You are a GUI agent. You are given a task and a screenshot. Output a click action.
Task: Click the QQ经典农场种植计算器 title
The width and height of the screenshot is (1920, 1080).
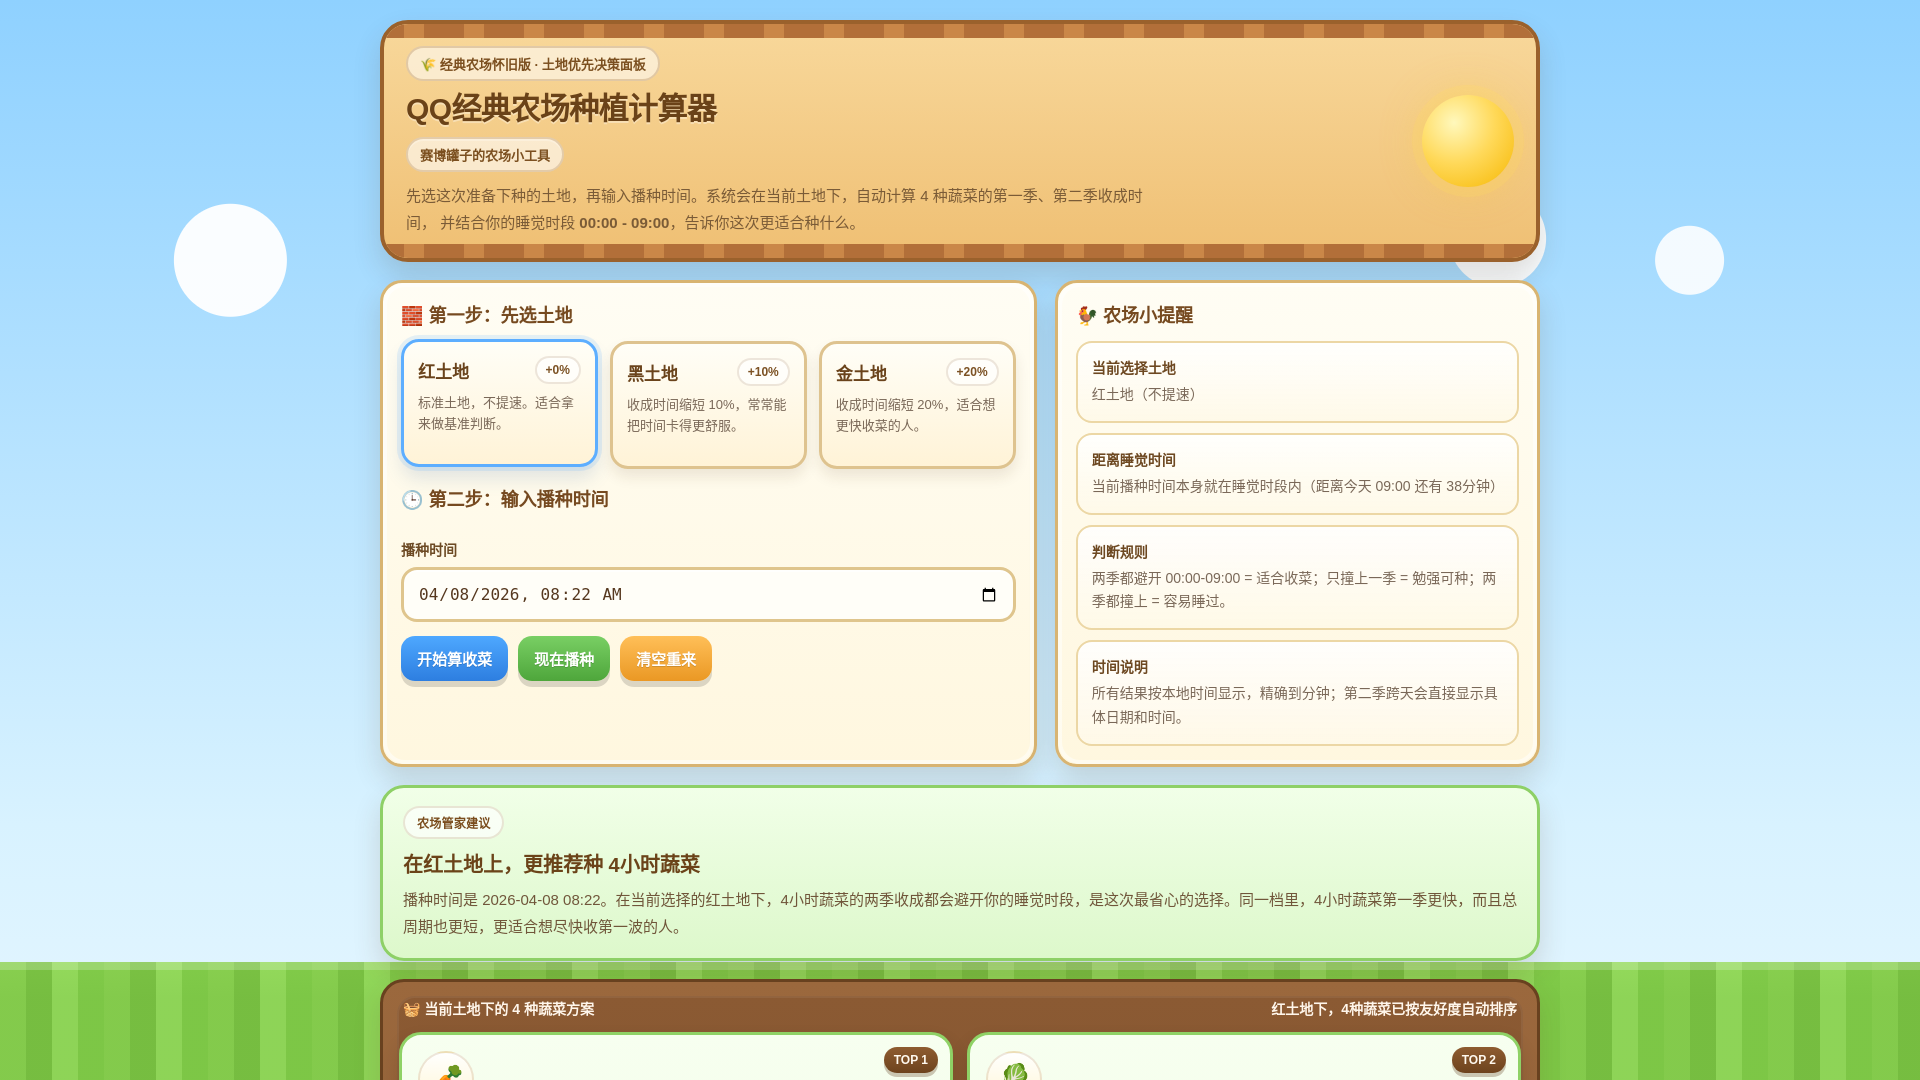pyautogui.click(x=562, y=108)
